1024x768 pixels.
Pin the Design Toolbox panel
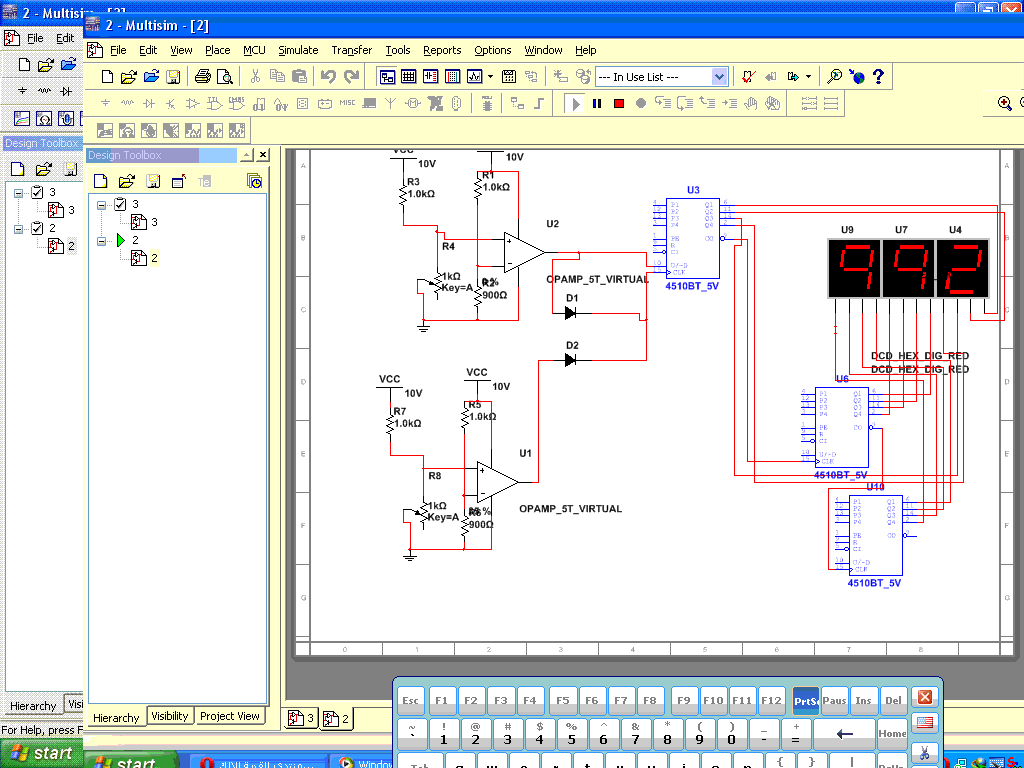[x=247, y=155]
